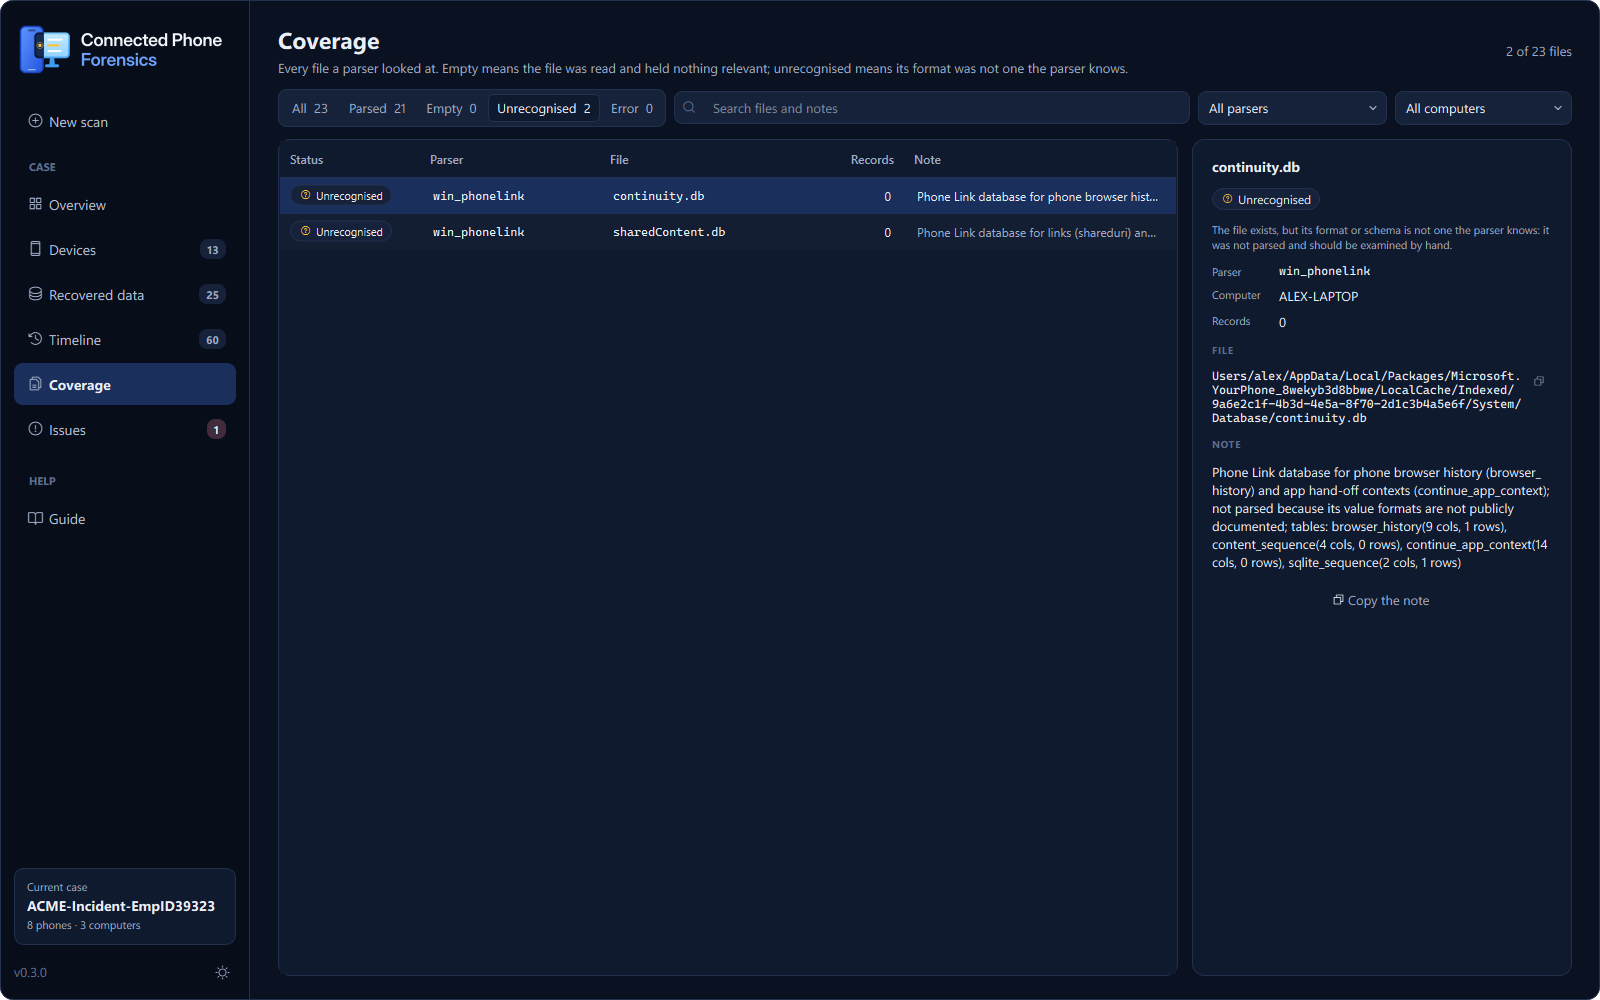Go to the Timeline section
Image resolution: width=1600 pixels, height=1000 pixels.
(x=125, y=340)
